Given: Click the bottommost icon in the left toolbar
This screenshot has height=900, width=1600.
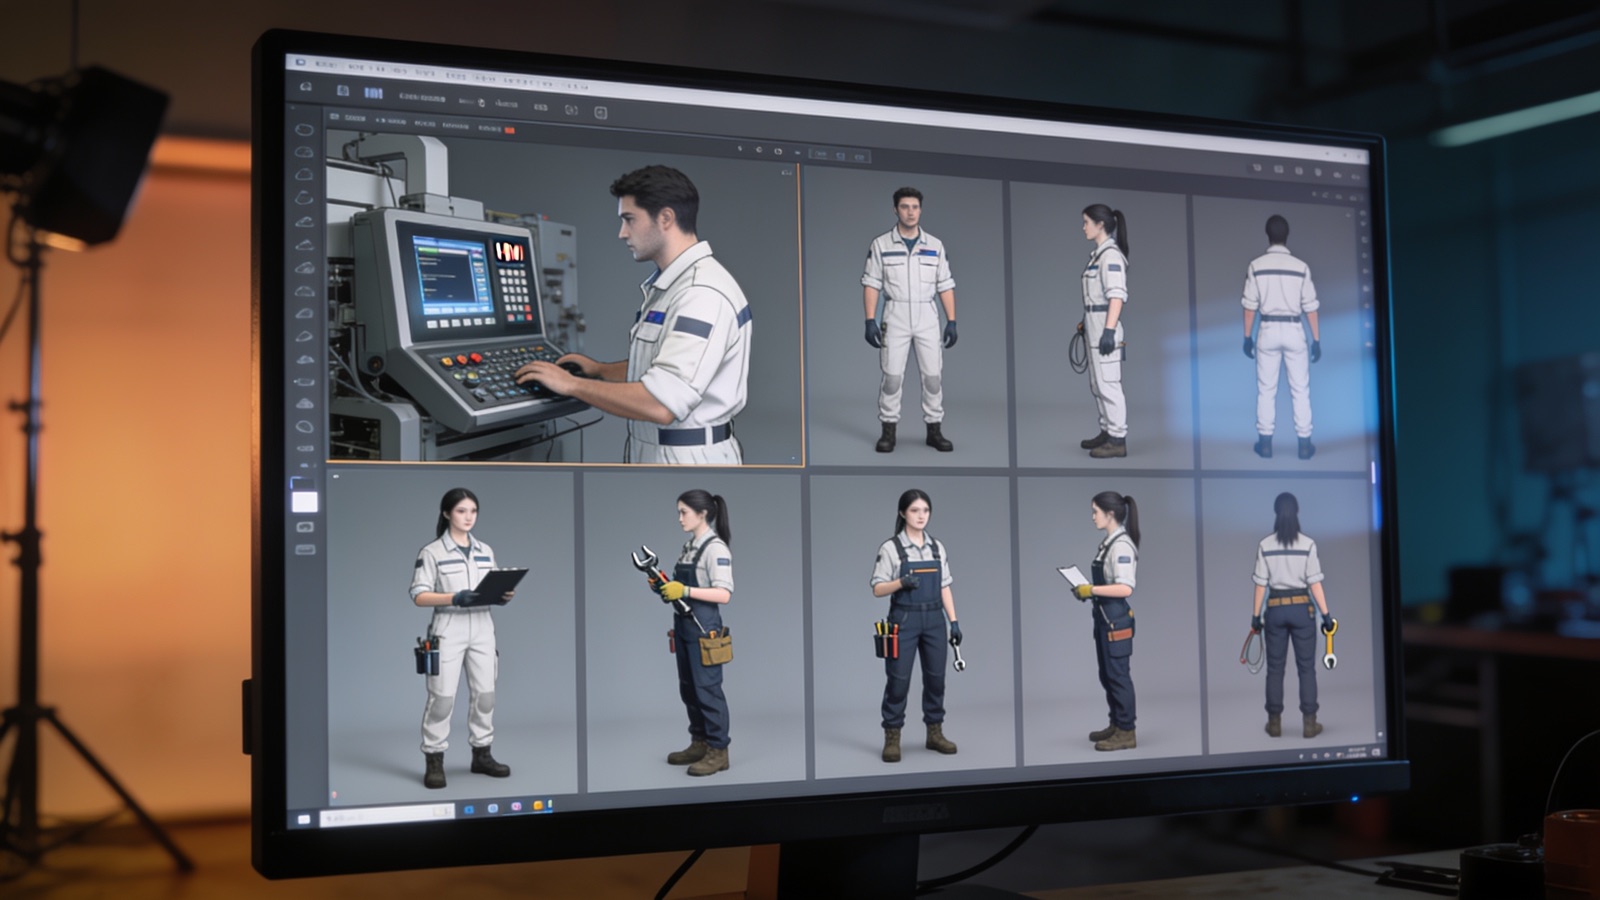Looking at the screenshot, I should 305,549.
